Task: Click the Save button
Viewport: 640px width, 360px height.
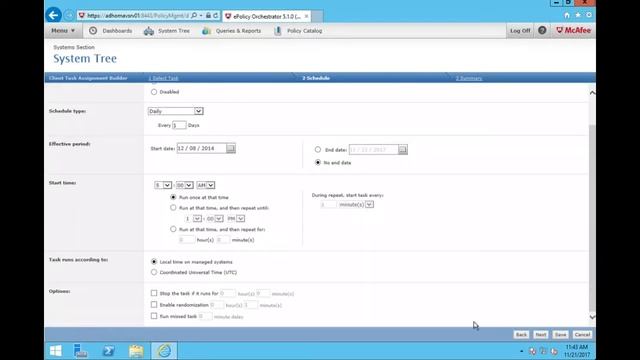Action: click(560, 335)
